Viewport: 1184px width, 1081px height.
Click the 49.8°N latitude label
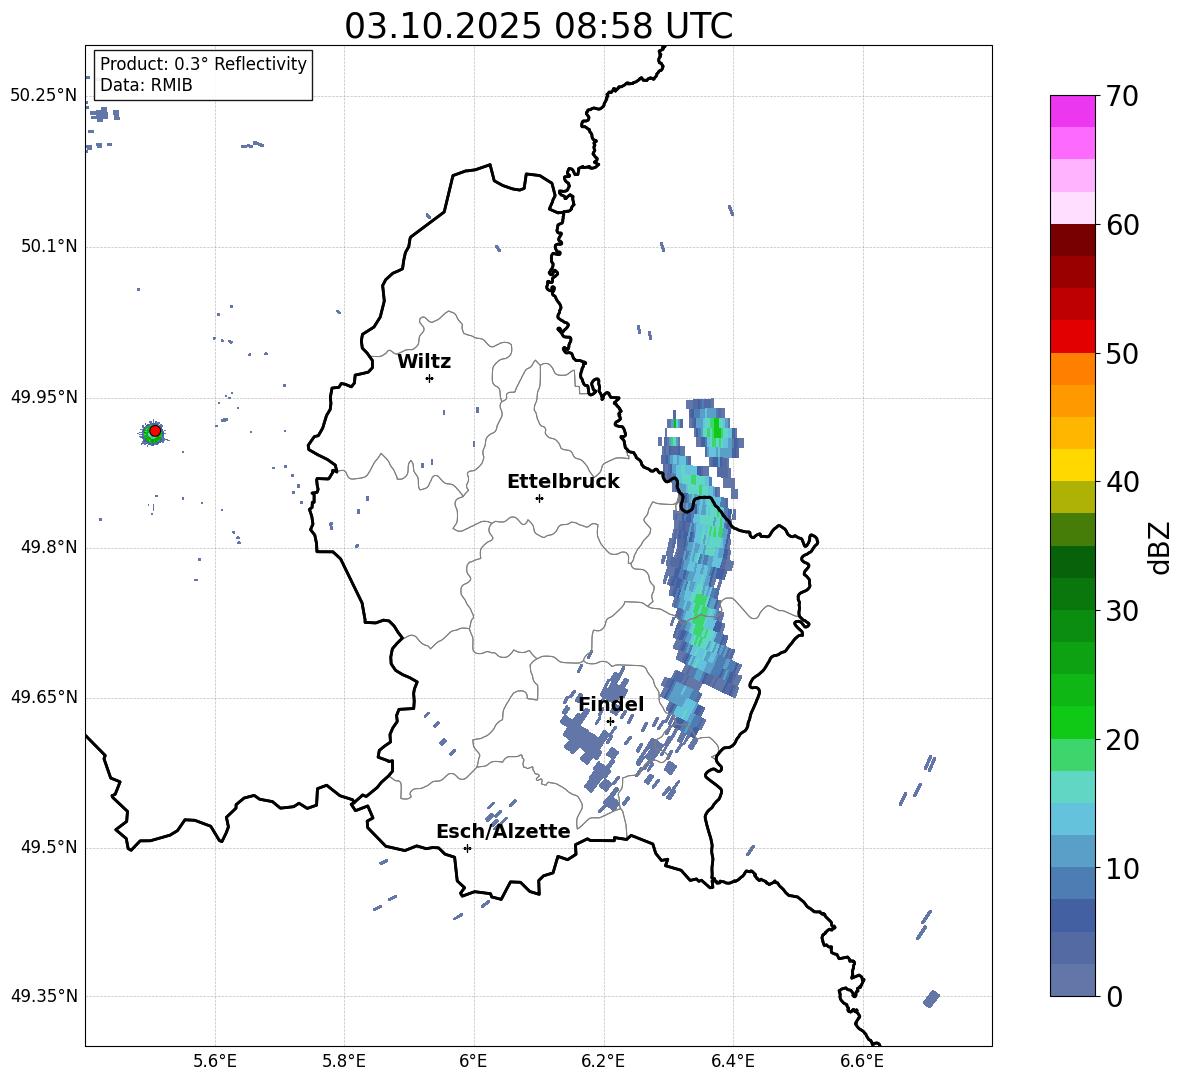(x=48, y=547)
